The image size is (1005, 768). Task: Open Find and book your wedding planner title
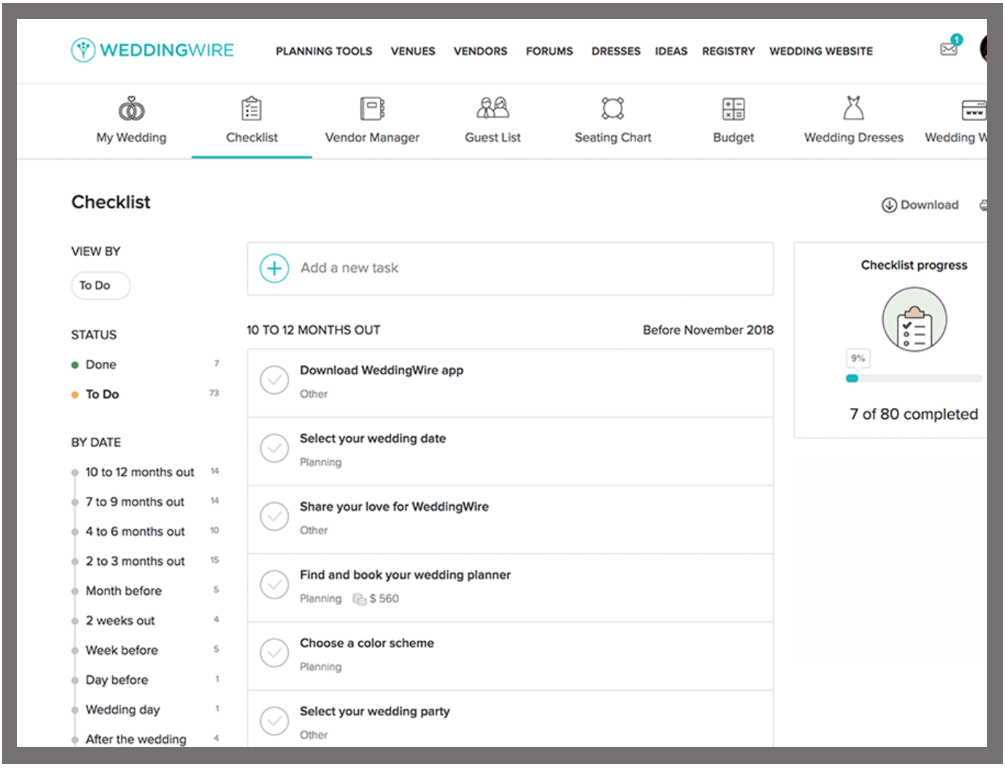405,575
